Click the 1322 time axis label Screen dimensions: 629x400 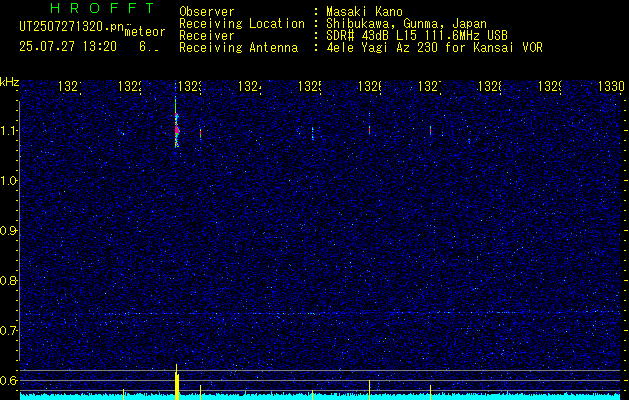click(130, 86)
